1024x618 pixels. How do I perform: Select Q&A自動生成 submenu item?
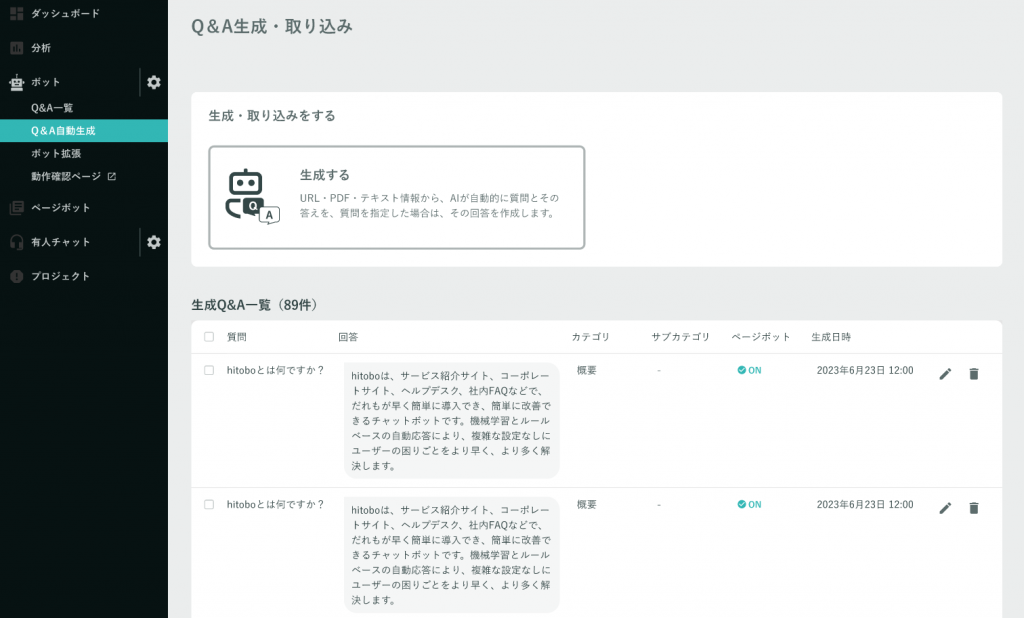(x=84, y=131)
